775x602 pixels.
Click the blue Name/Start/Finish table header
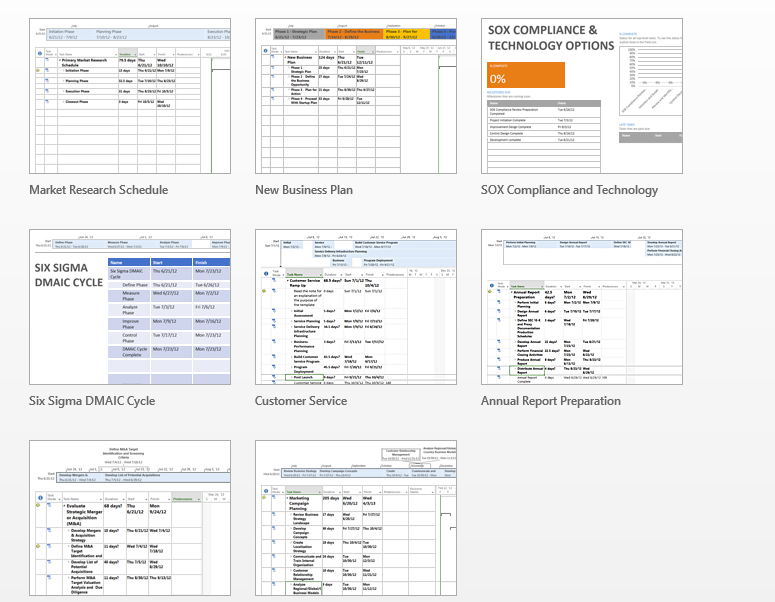click(x=168, y=262)
